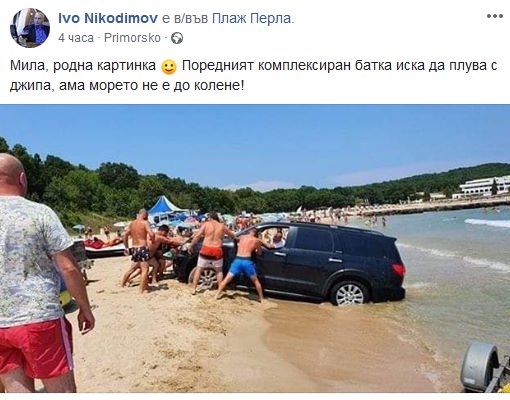Click the man in orange-red shorts pushing SUV
This screenshot has height=400, width=510.
coord(211,253)
